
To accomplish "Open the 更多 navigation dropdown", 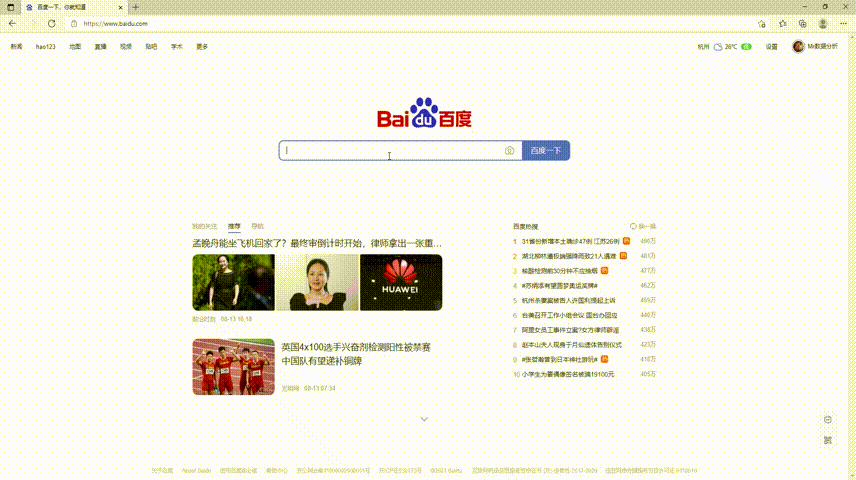I will tap(202, 47).
